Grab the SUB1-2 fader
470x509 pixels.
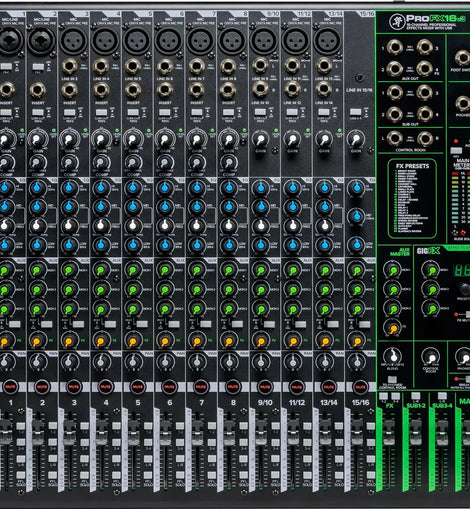coord(415,432)
